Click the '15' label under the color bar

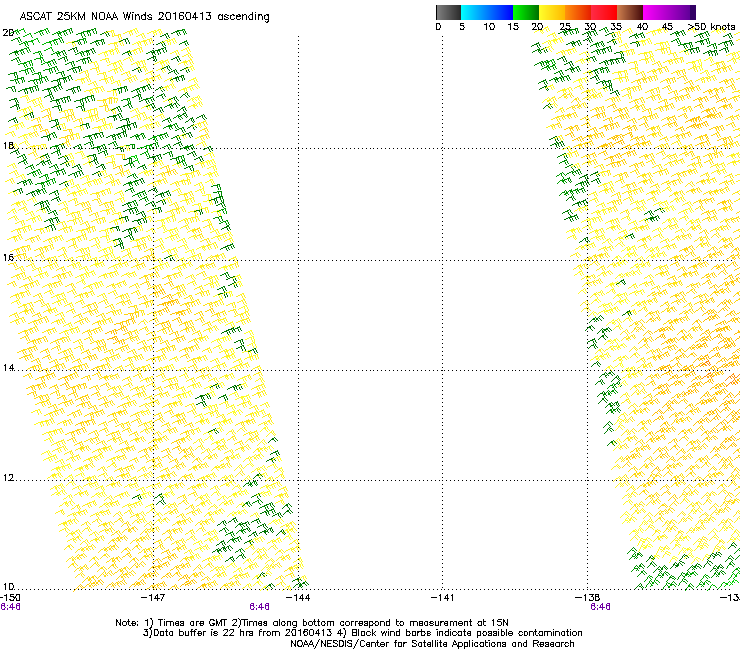pos(513,27)
